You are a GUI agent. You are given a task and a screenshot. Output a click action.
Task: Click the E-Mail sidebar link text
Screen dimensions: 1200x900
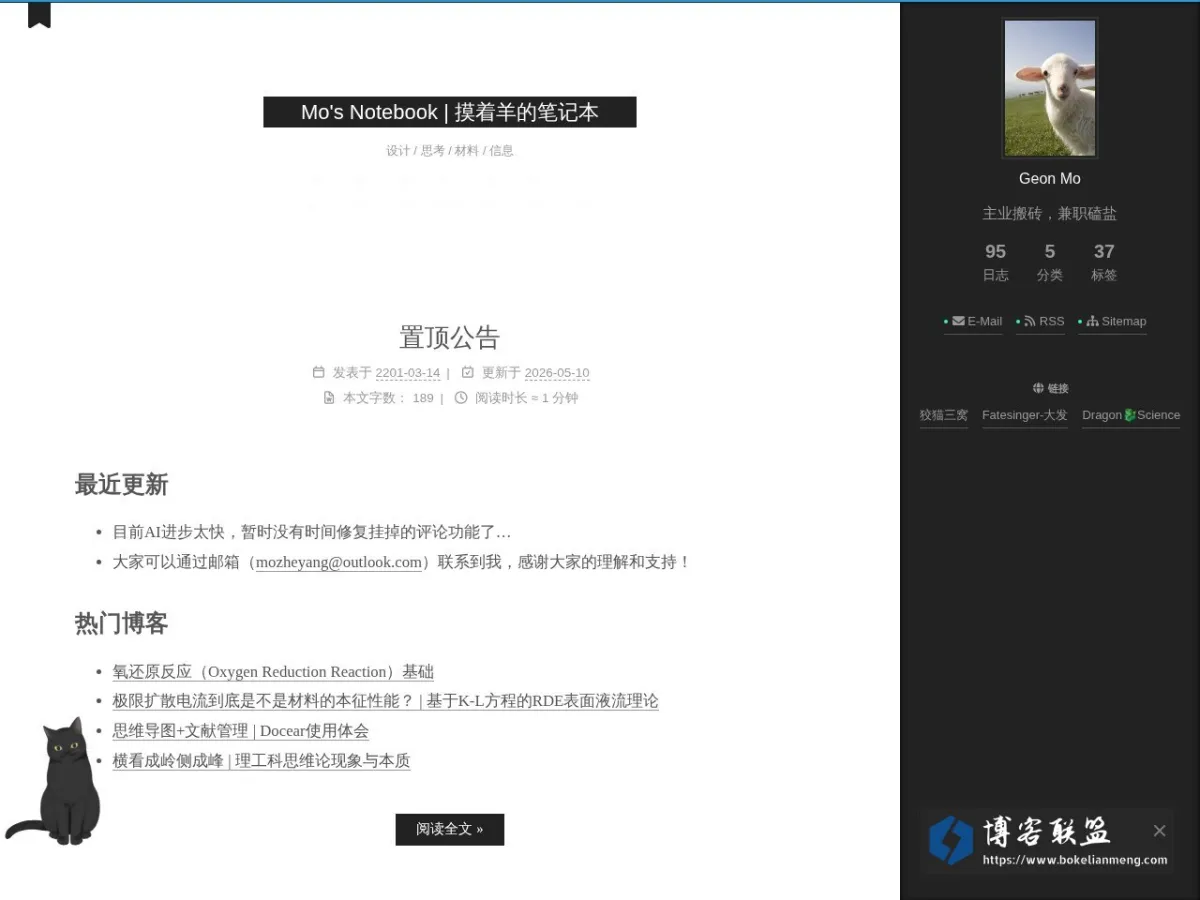(x=985, y=321)
